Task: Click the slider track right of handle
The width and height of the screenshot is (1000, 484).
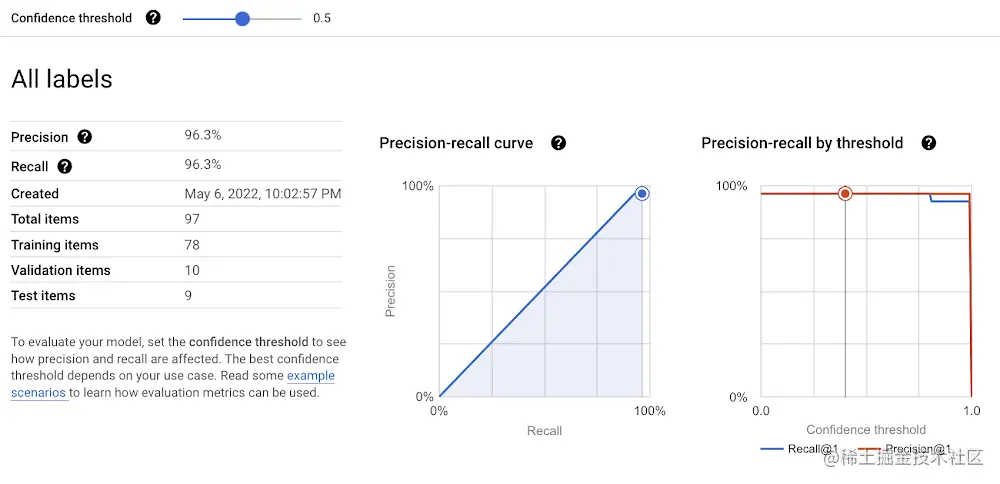Action: pos(276,18)
